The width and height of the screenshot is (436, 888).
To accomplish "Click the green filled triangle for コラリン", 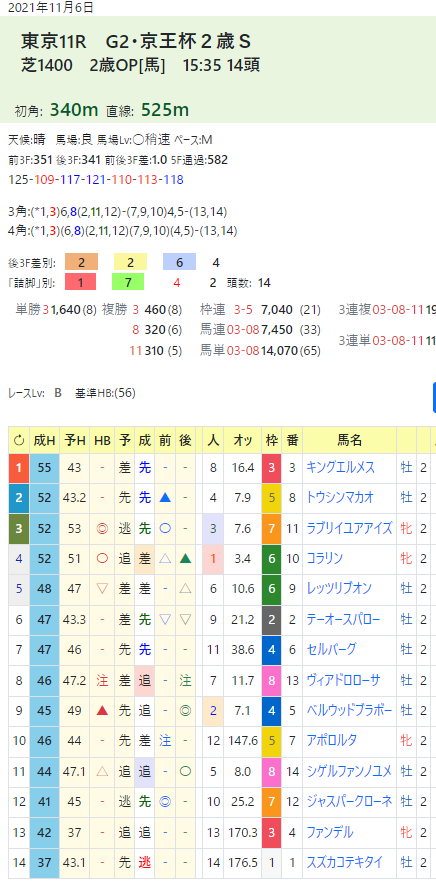I will click(185, 559).
